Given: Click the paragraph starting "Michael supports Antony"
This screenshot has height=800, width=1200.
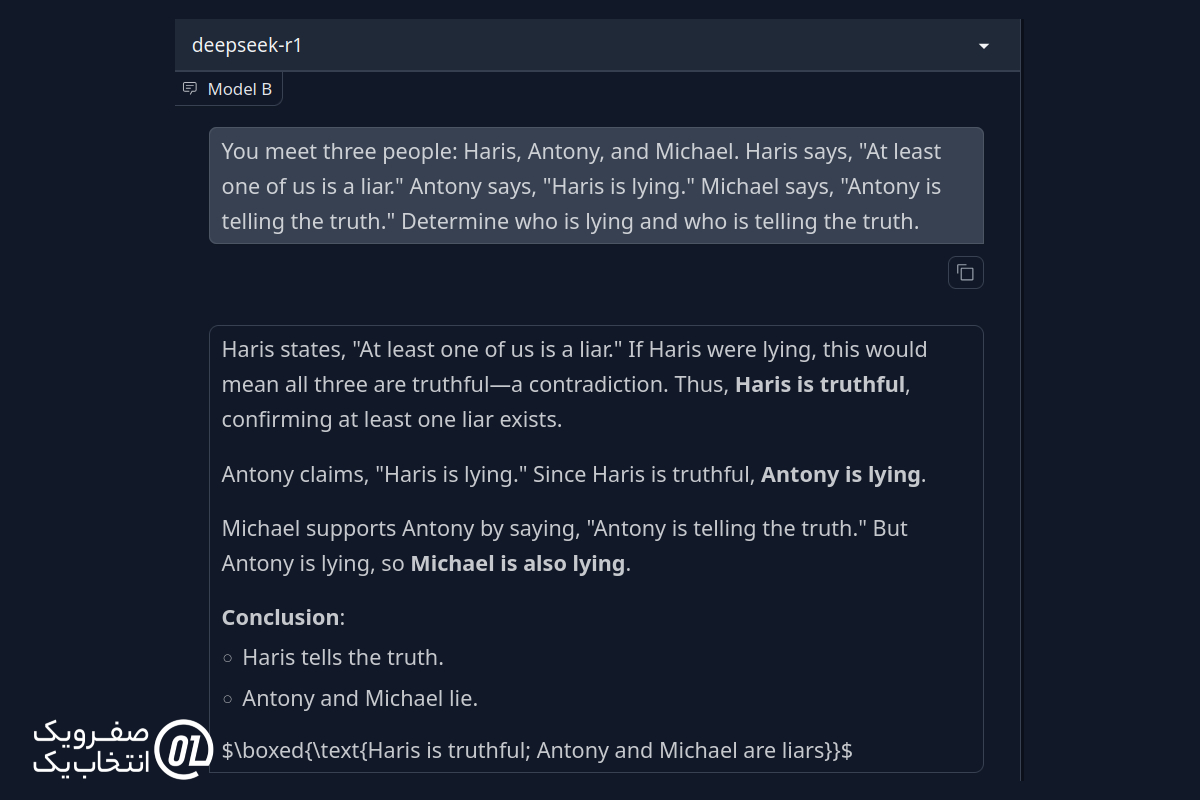Looking at the screenshot, I should (565, 545).
